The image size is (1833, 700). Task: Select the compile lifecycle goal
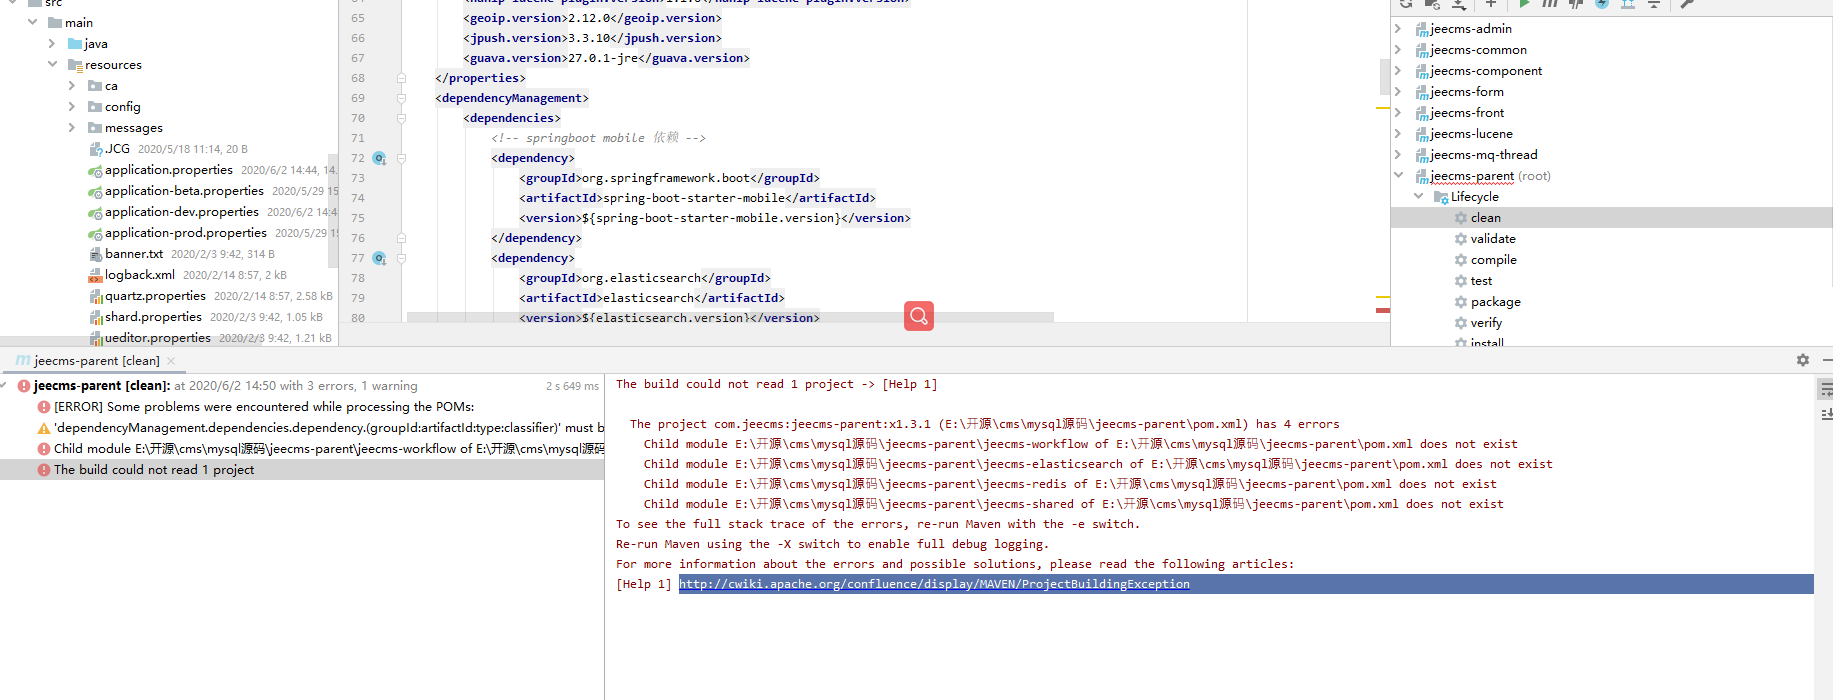point(1493,260)
